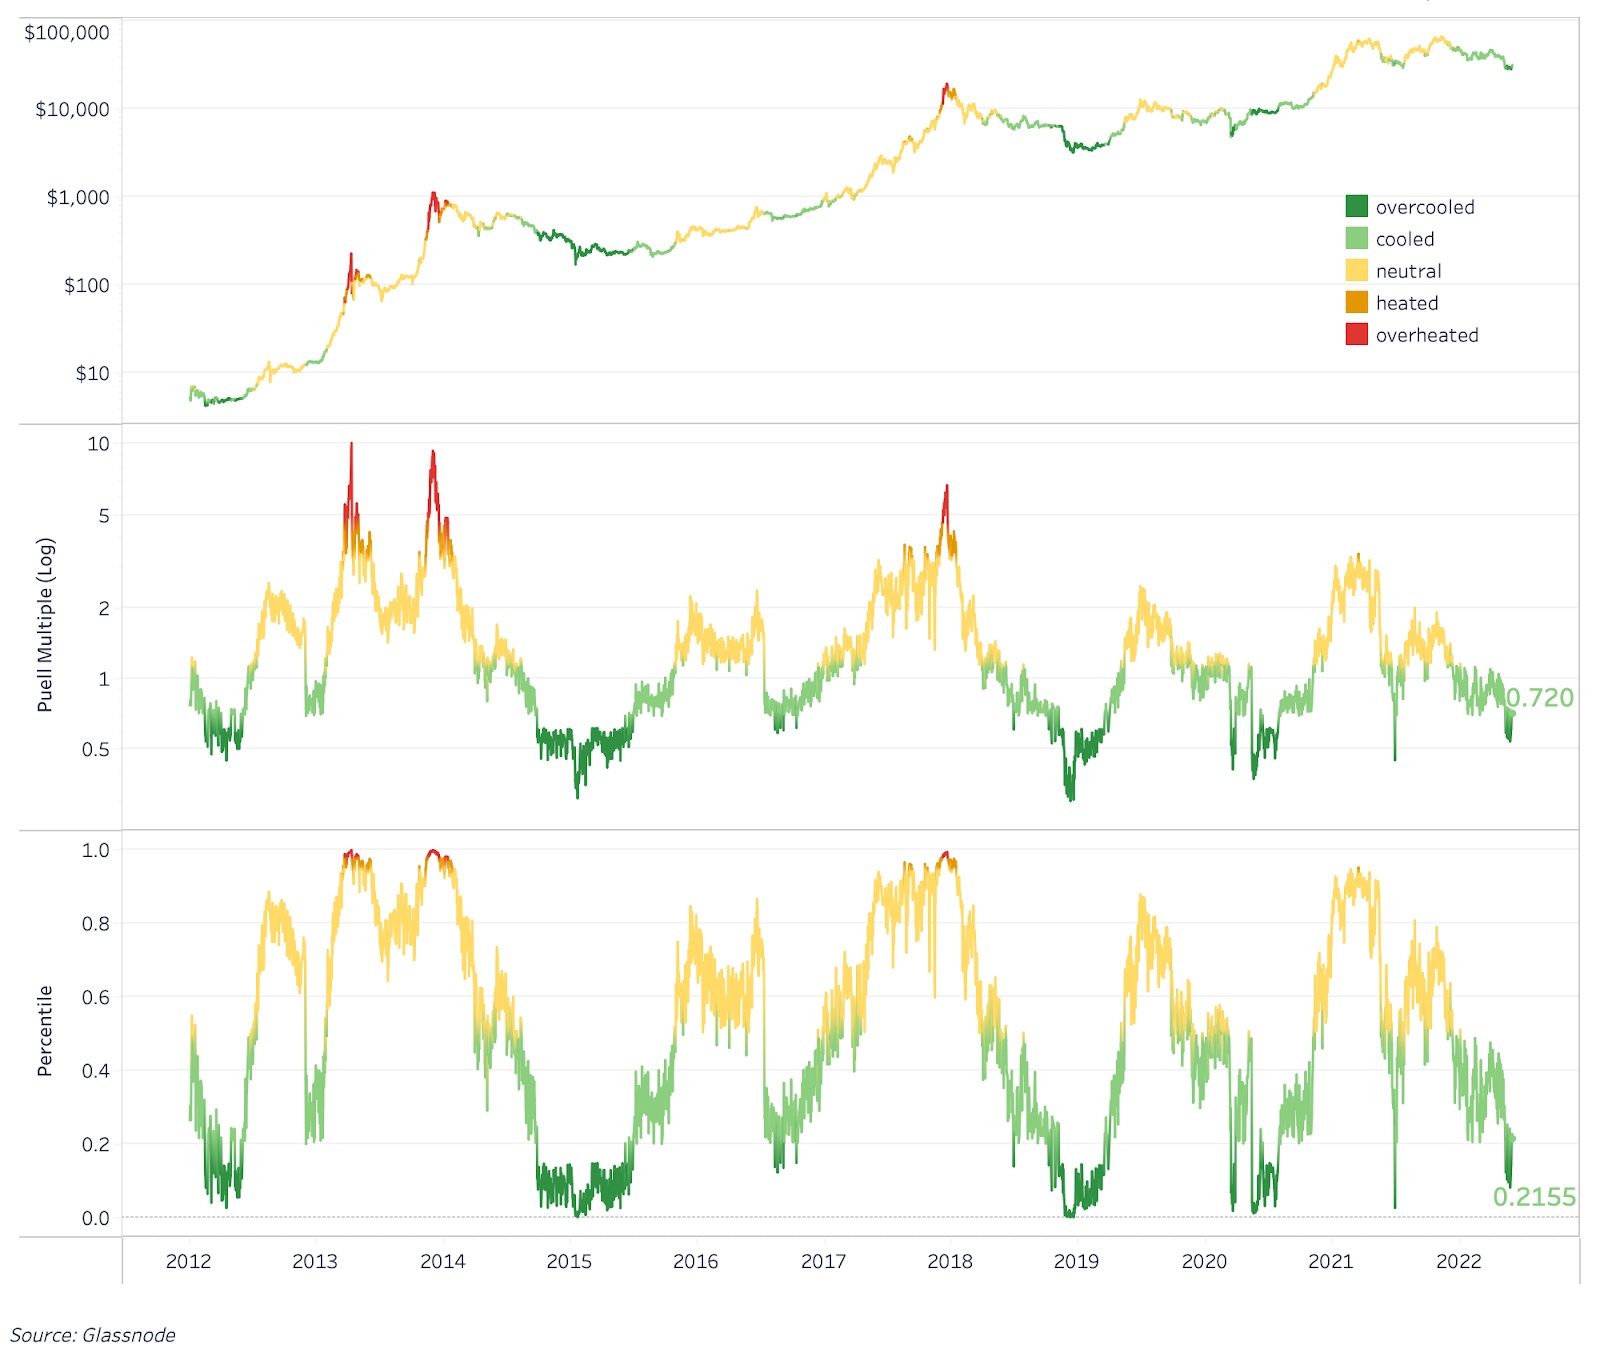The height and width of the screenshot is (1360, 1600).
Task: Select the 2015 year label on the x-axis
Action: pos(569,1261)
